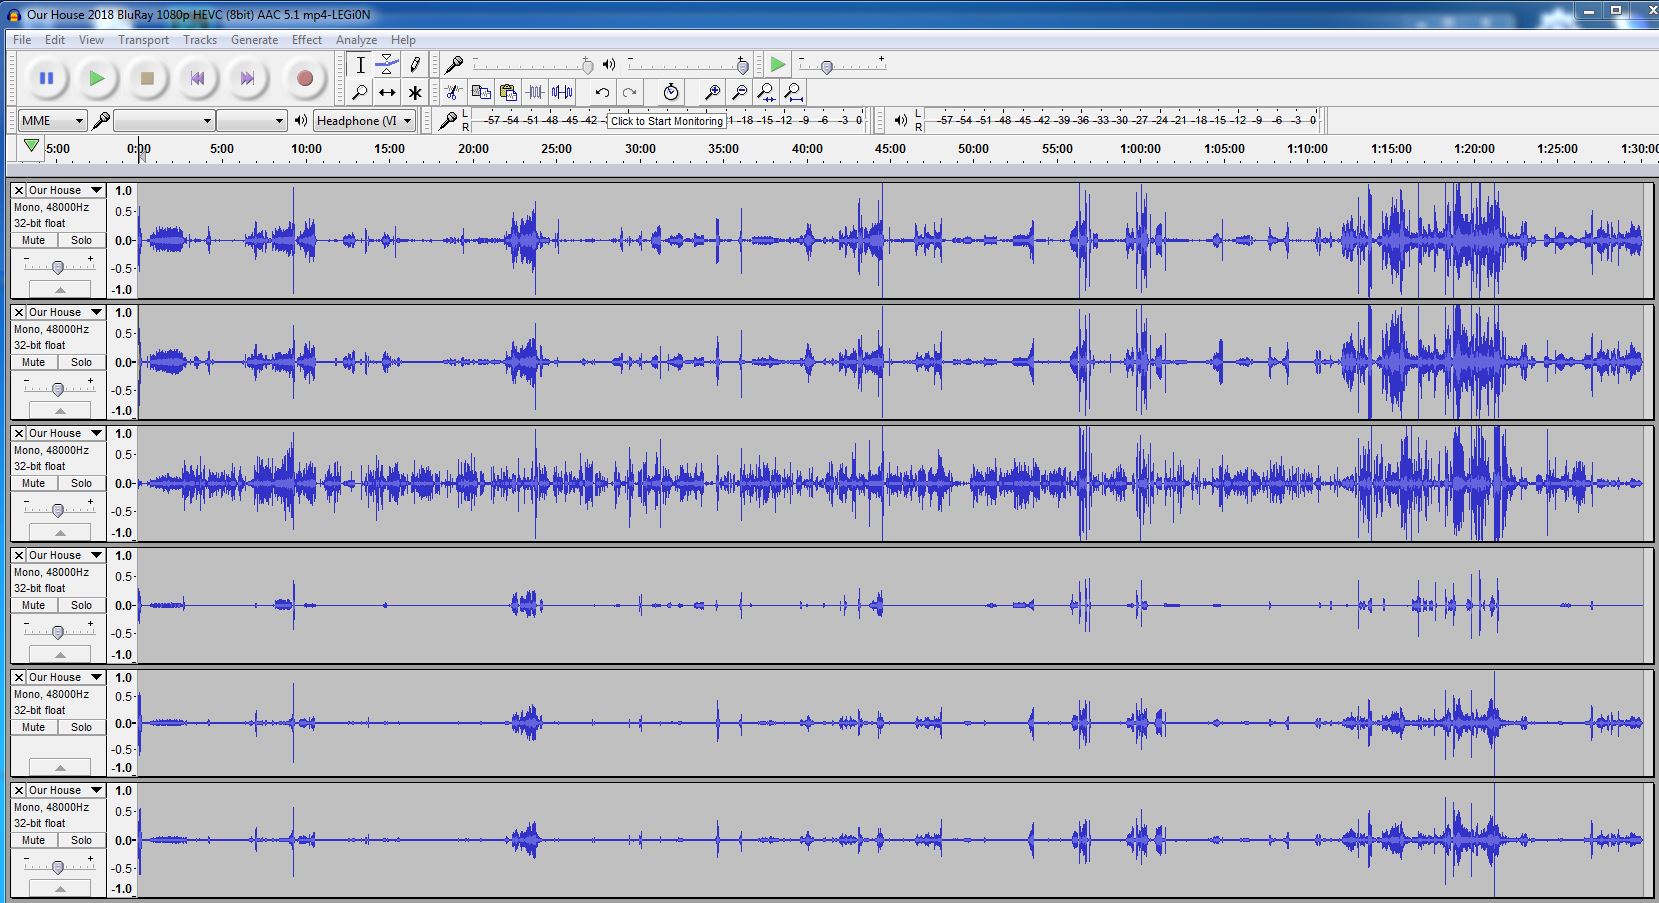Open first track's Our House name menu
This screenshot has height=903, width=1659.
(65, 190)
